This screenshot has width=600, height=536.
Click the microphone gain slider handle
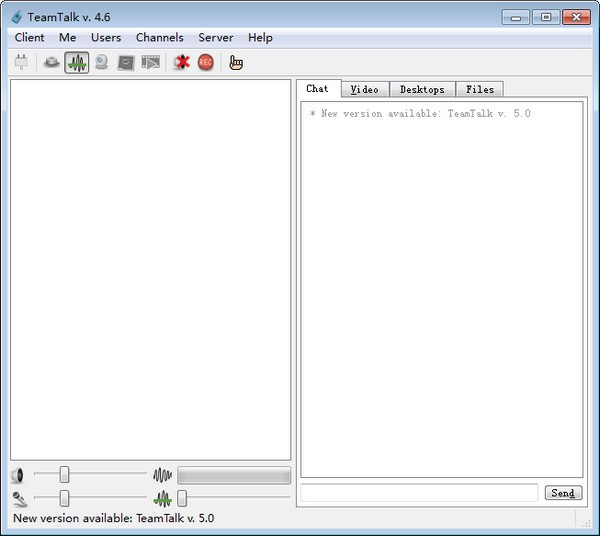[64, 499]
